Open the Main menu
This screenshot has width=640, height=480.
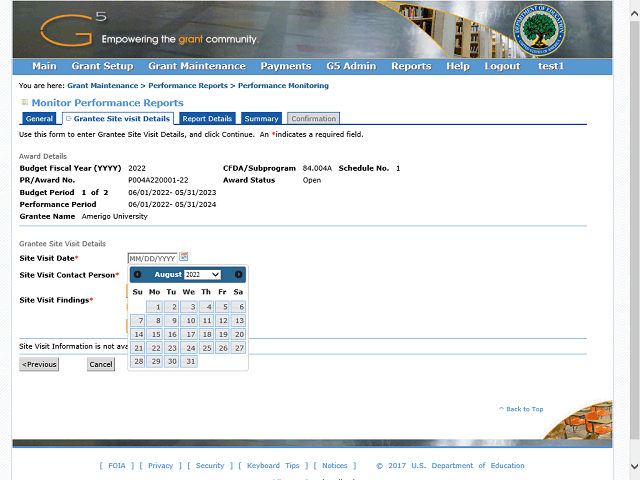44,66
